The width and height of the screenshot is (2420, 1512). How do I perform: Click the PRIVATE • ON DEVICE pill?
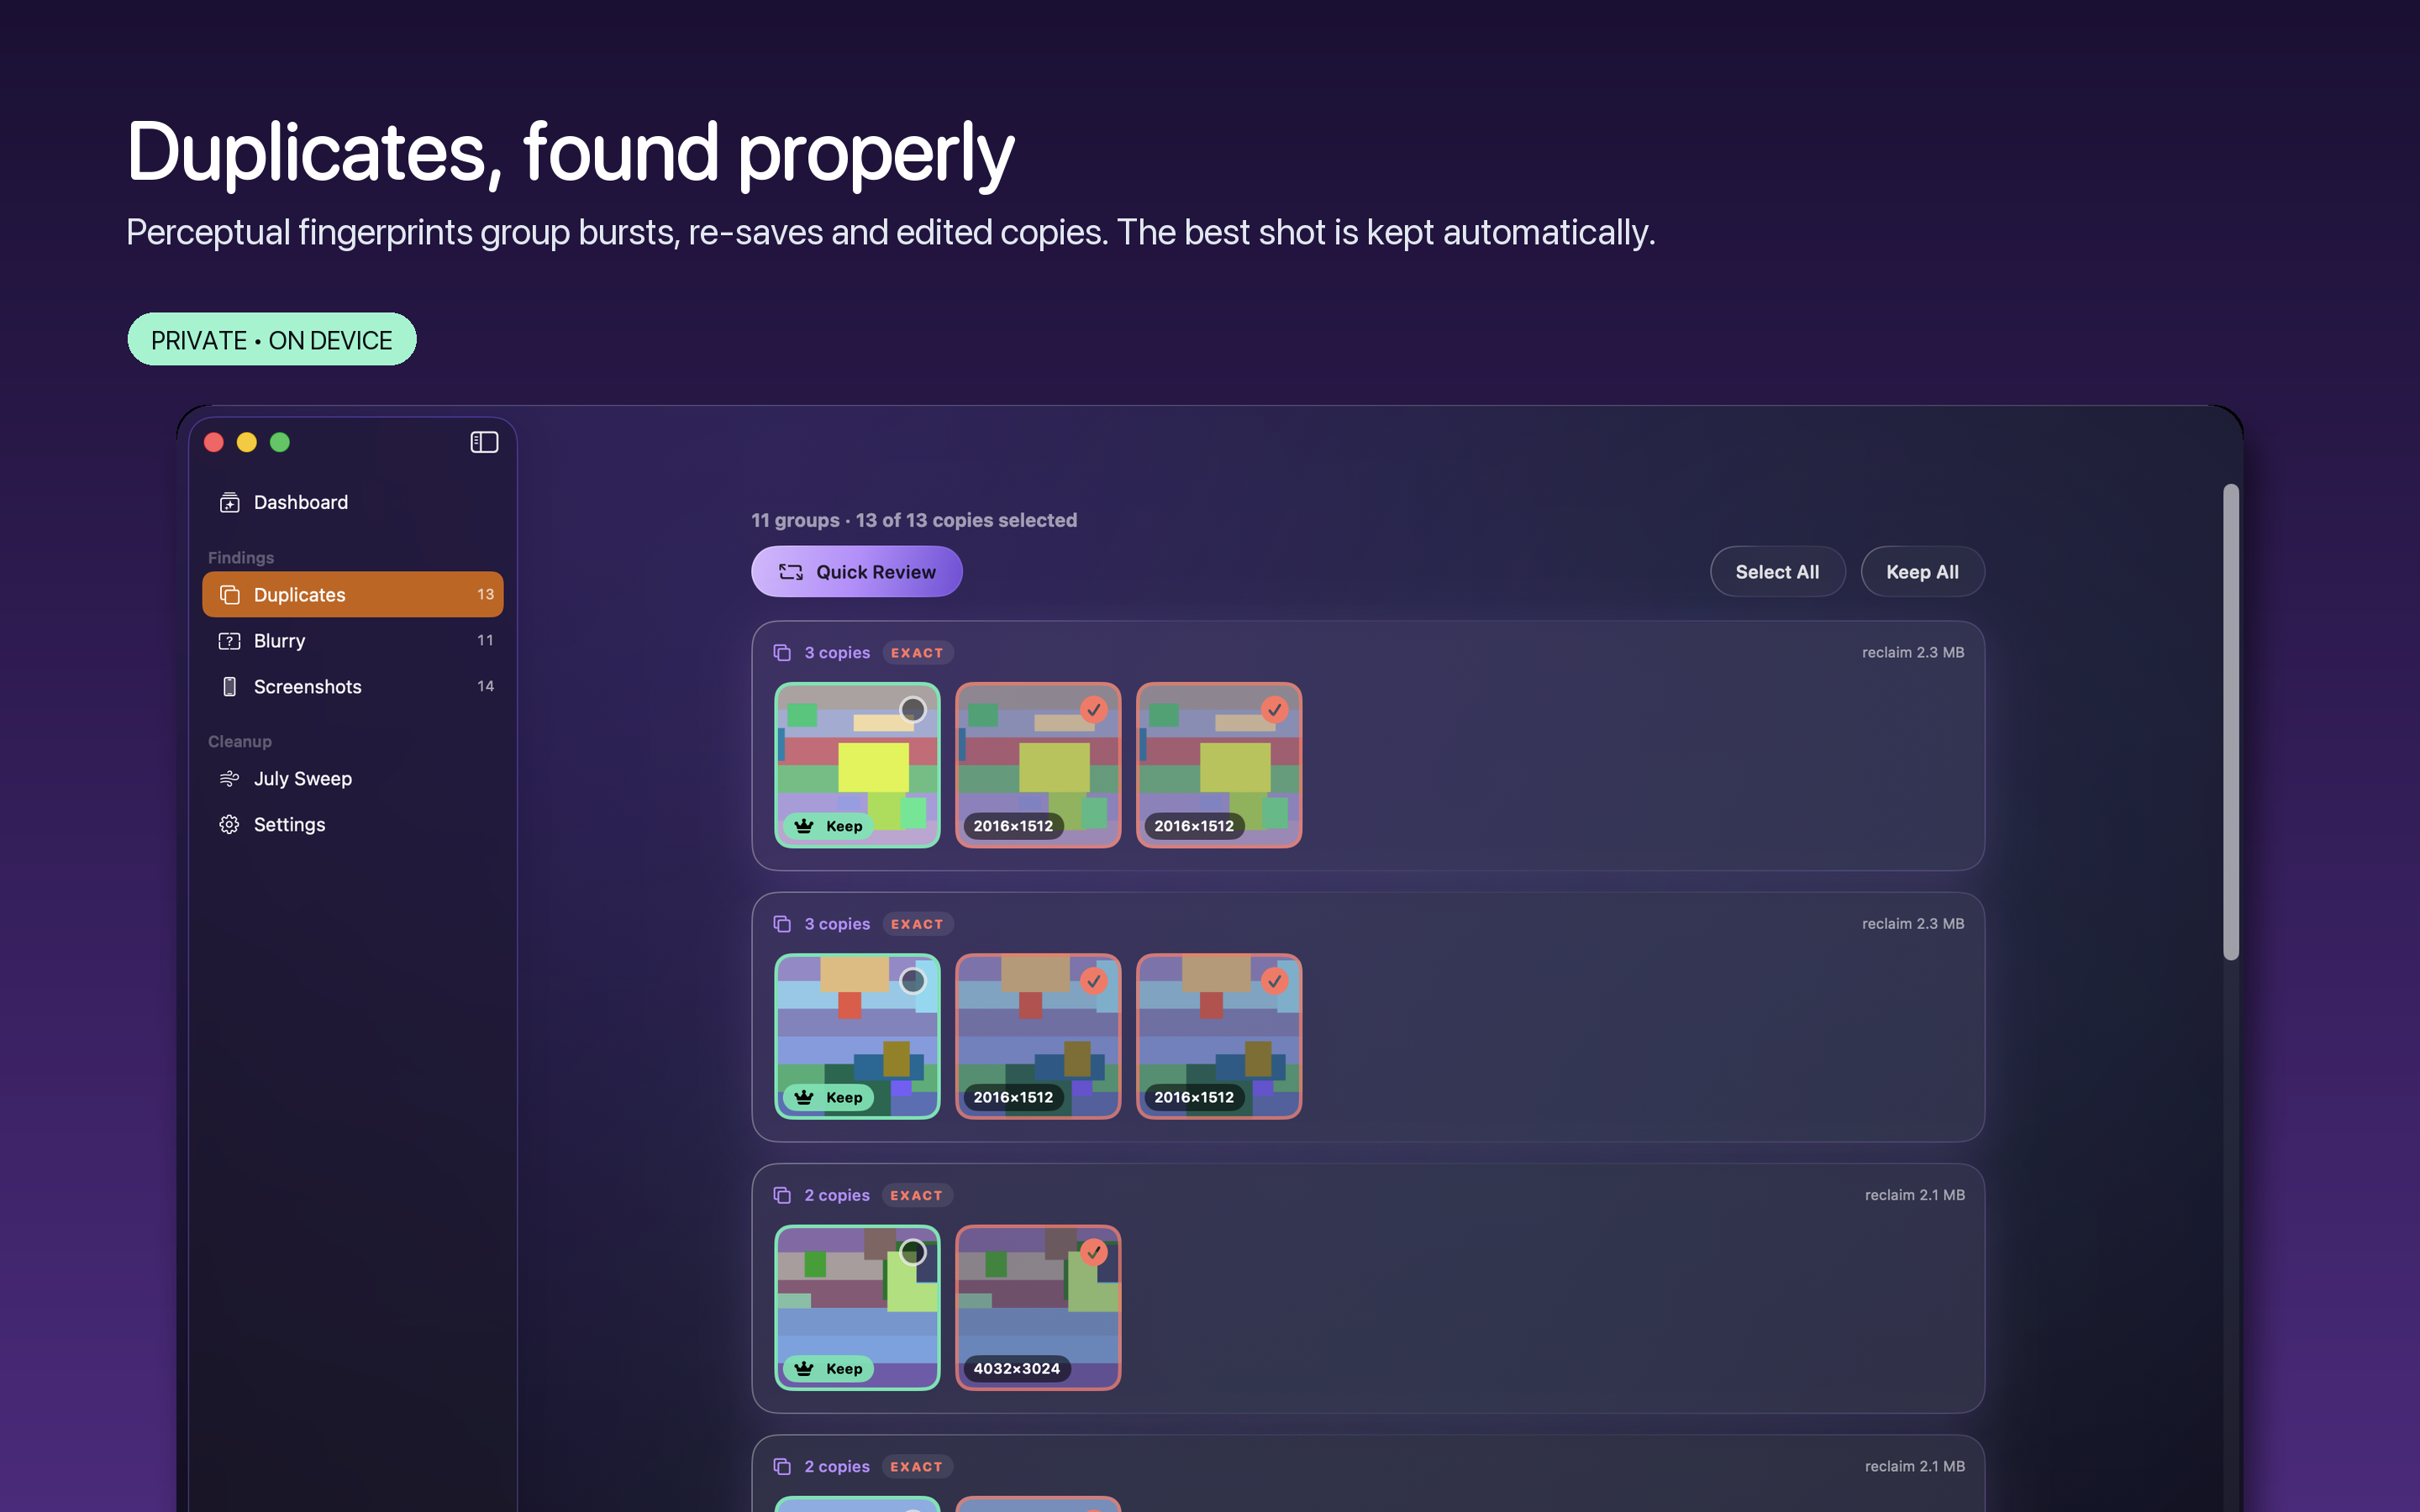(272, 339)
